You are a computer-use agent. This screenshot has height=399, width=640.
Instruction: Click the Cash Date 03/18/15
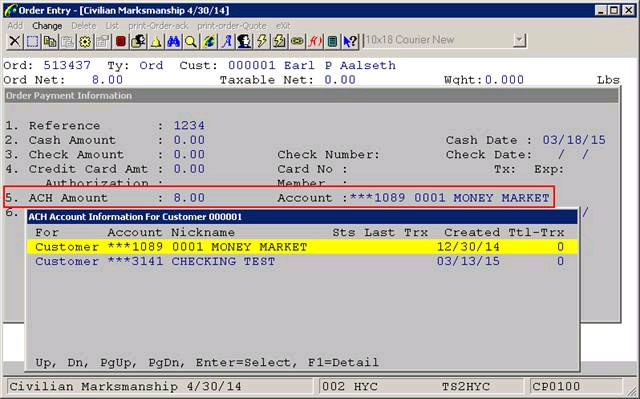[574, 140]
